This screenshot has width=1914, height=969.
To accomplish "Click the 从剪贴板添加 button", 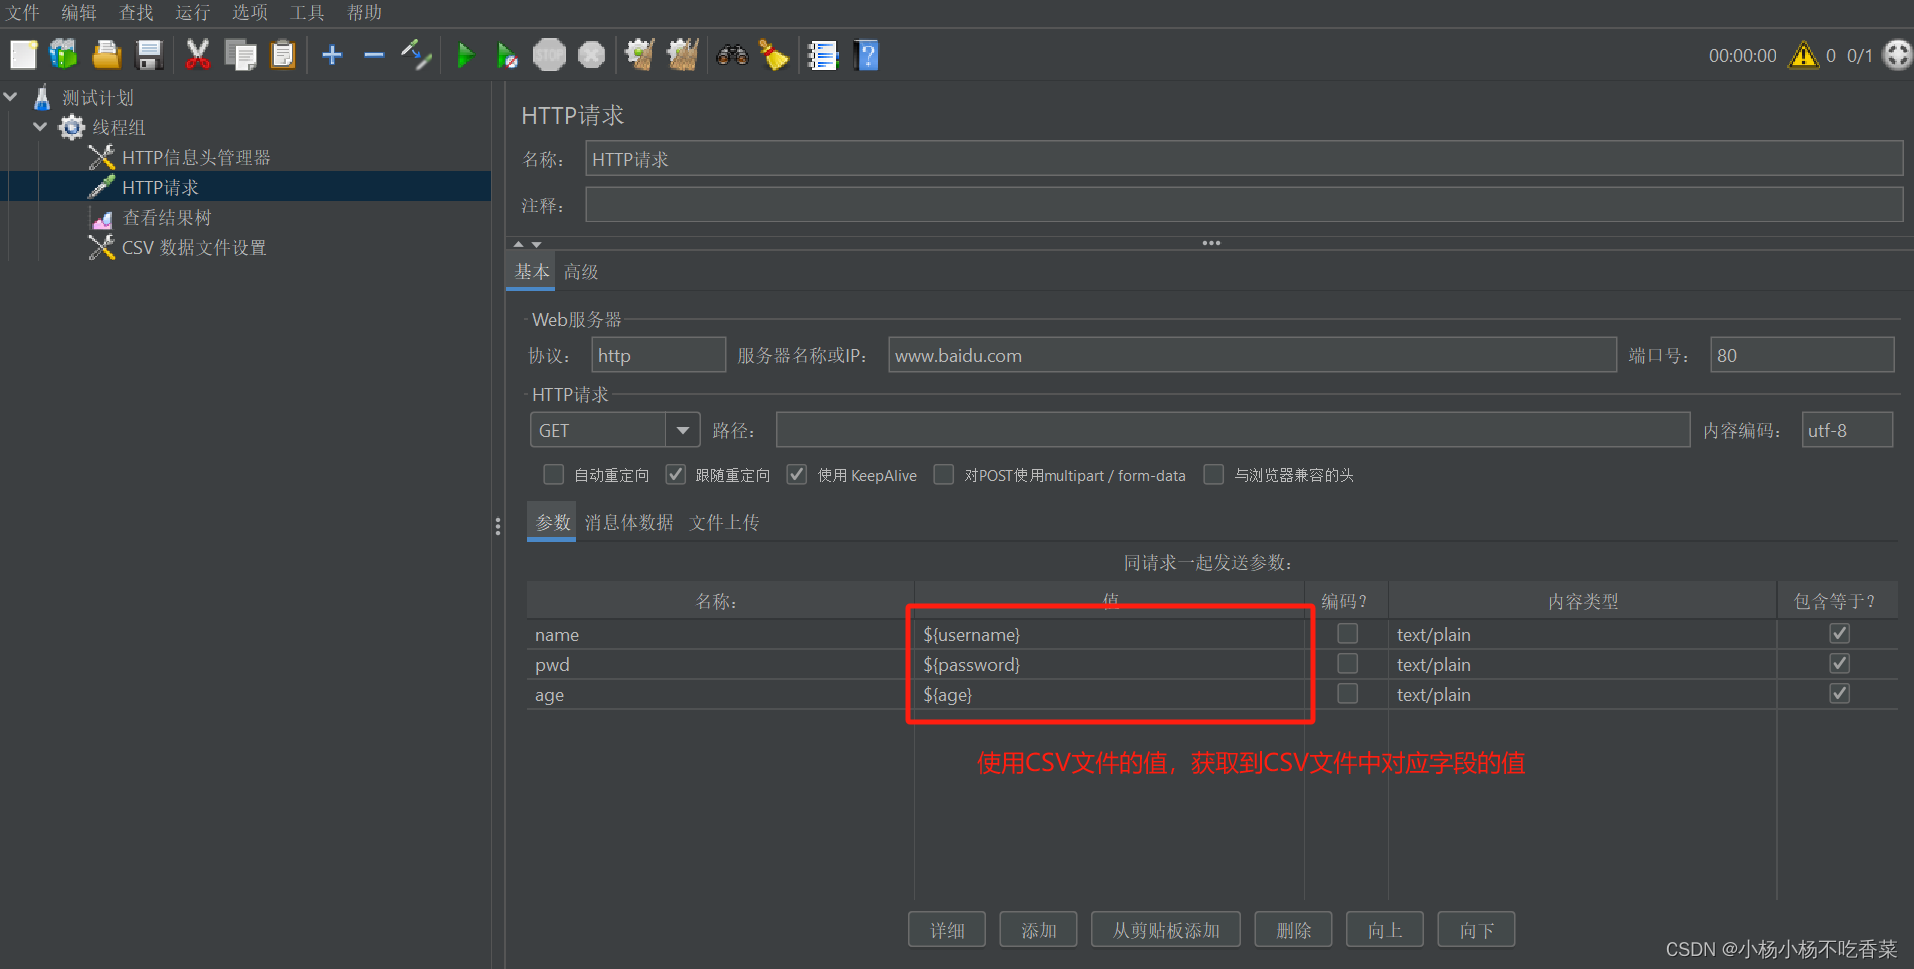I will [1166, 930].
